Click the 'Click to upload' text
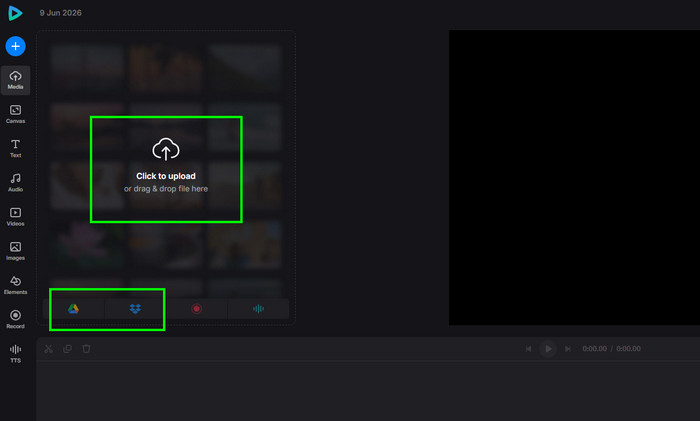The height and width of the screenshot is (421, 700). point(166,176)
